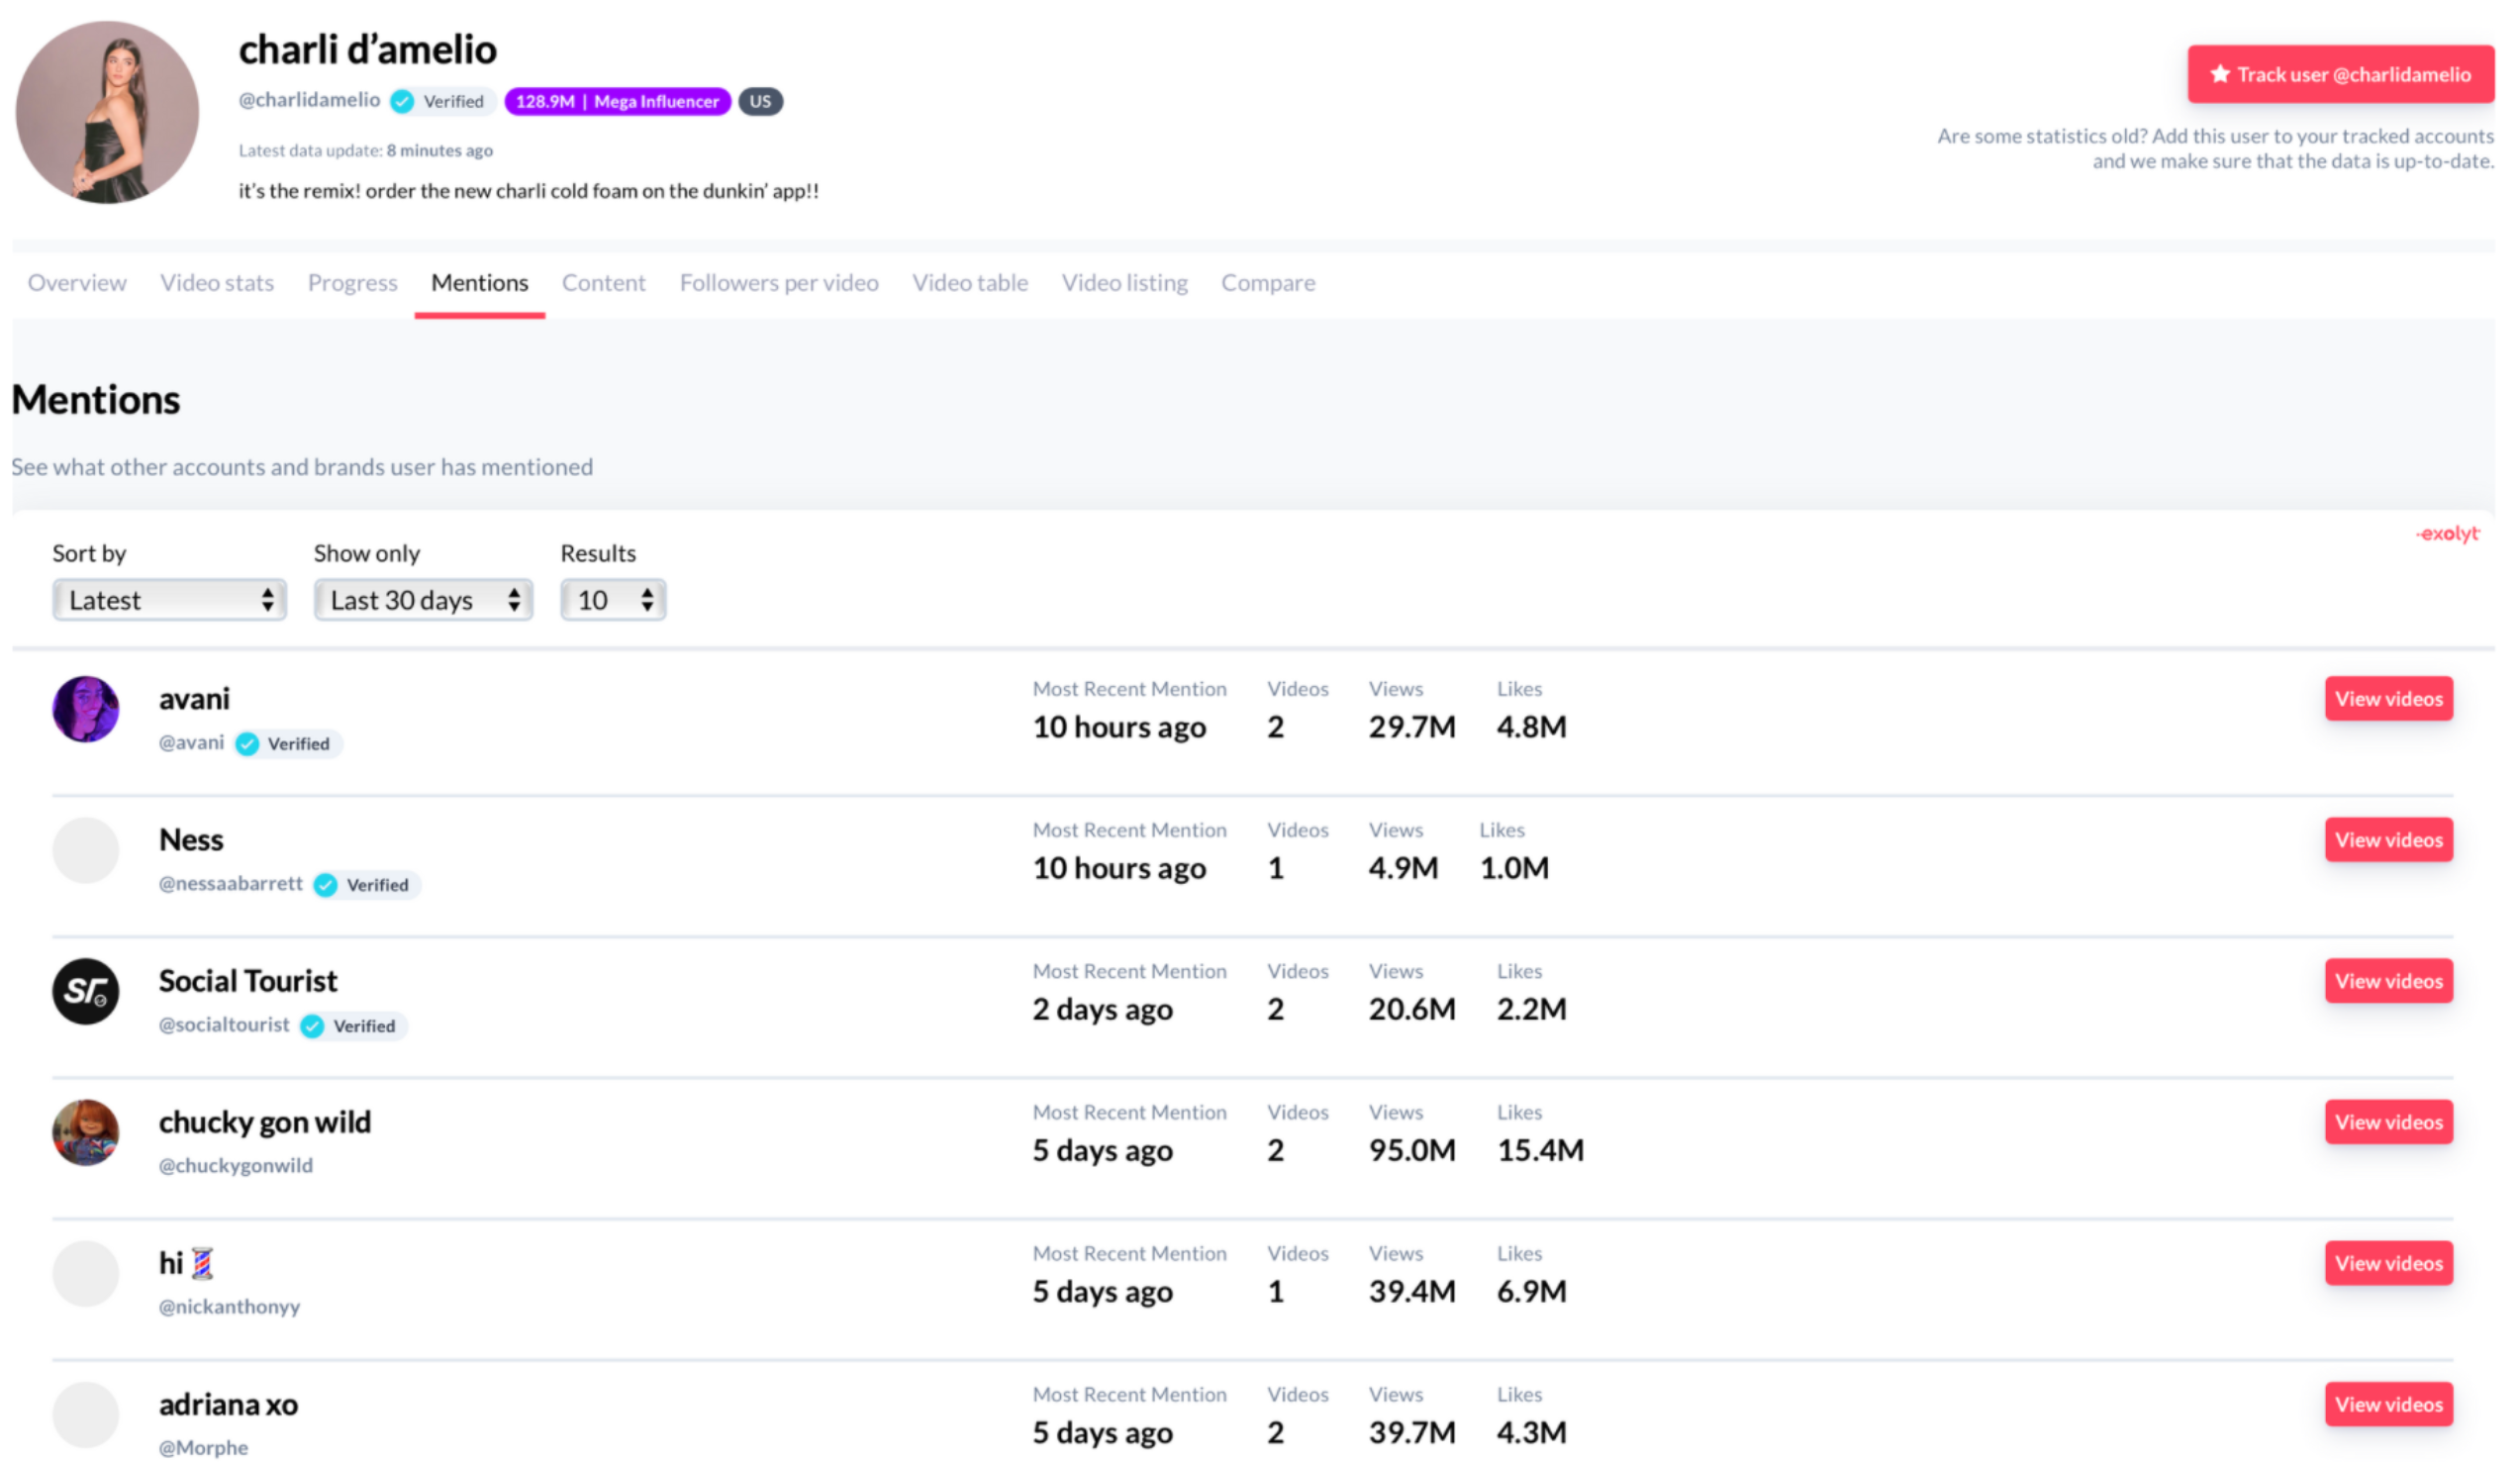Click the Social Tourist logo avatar
The image size is (2520, 1463).
86,991
